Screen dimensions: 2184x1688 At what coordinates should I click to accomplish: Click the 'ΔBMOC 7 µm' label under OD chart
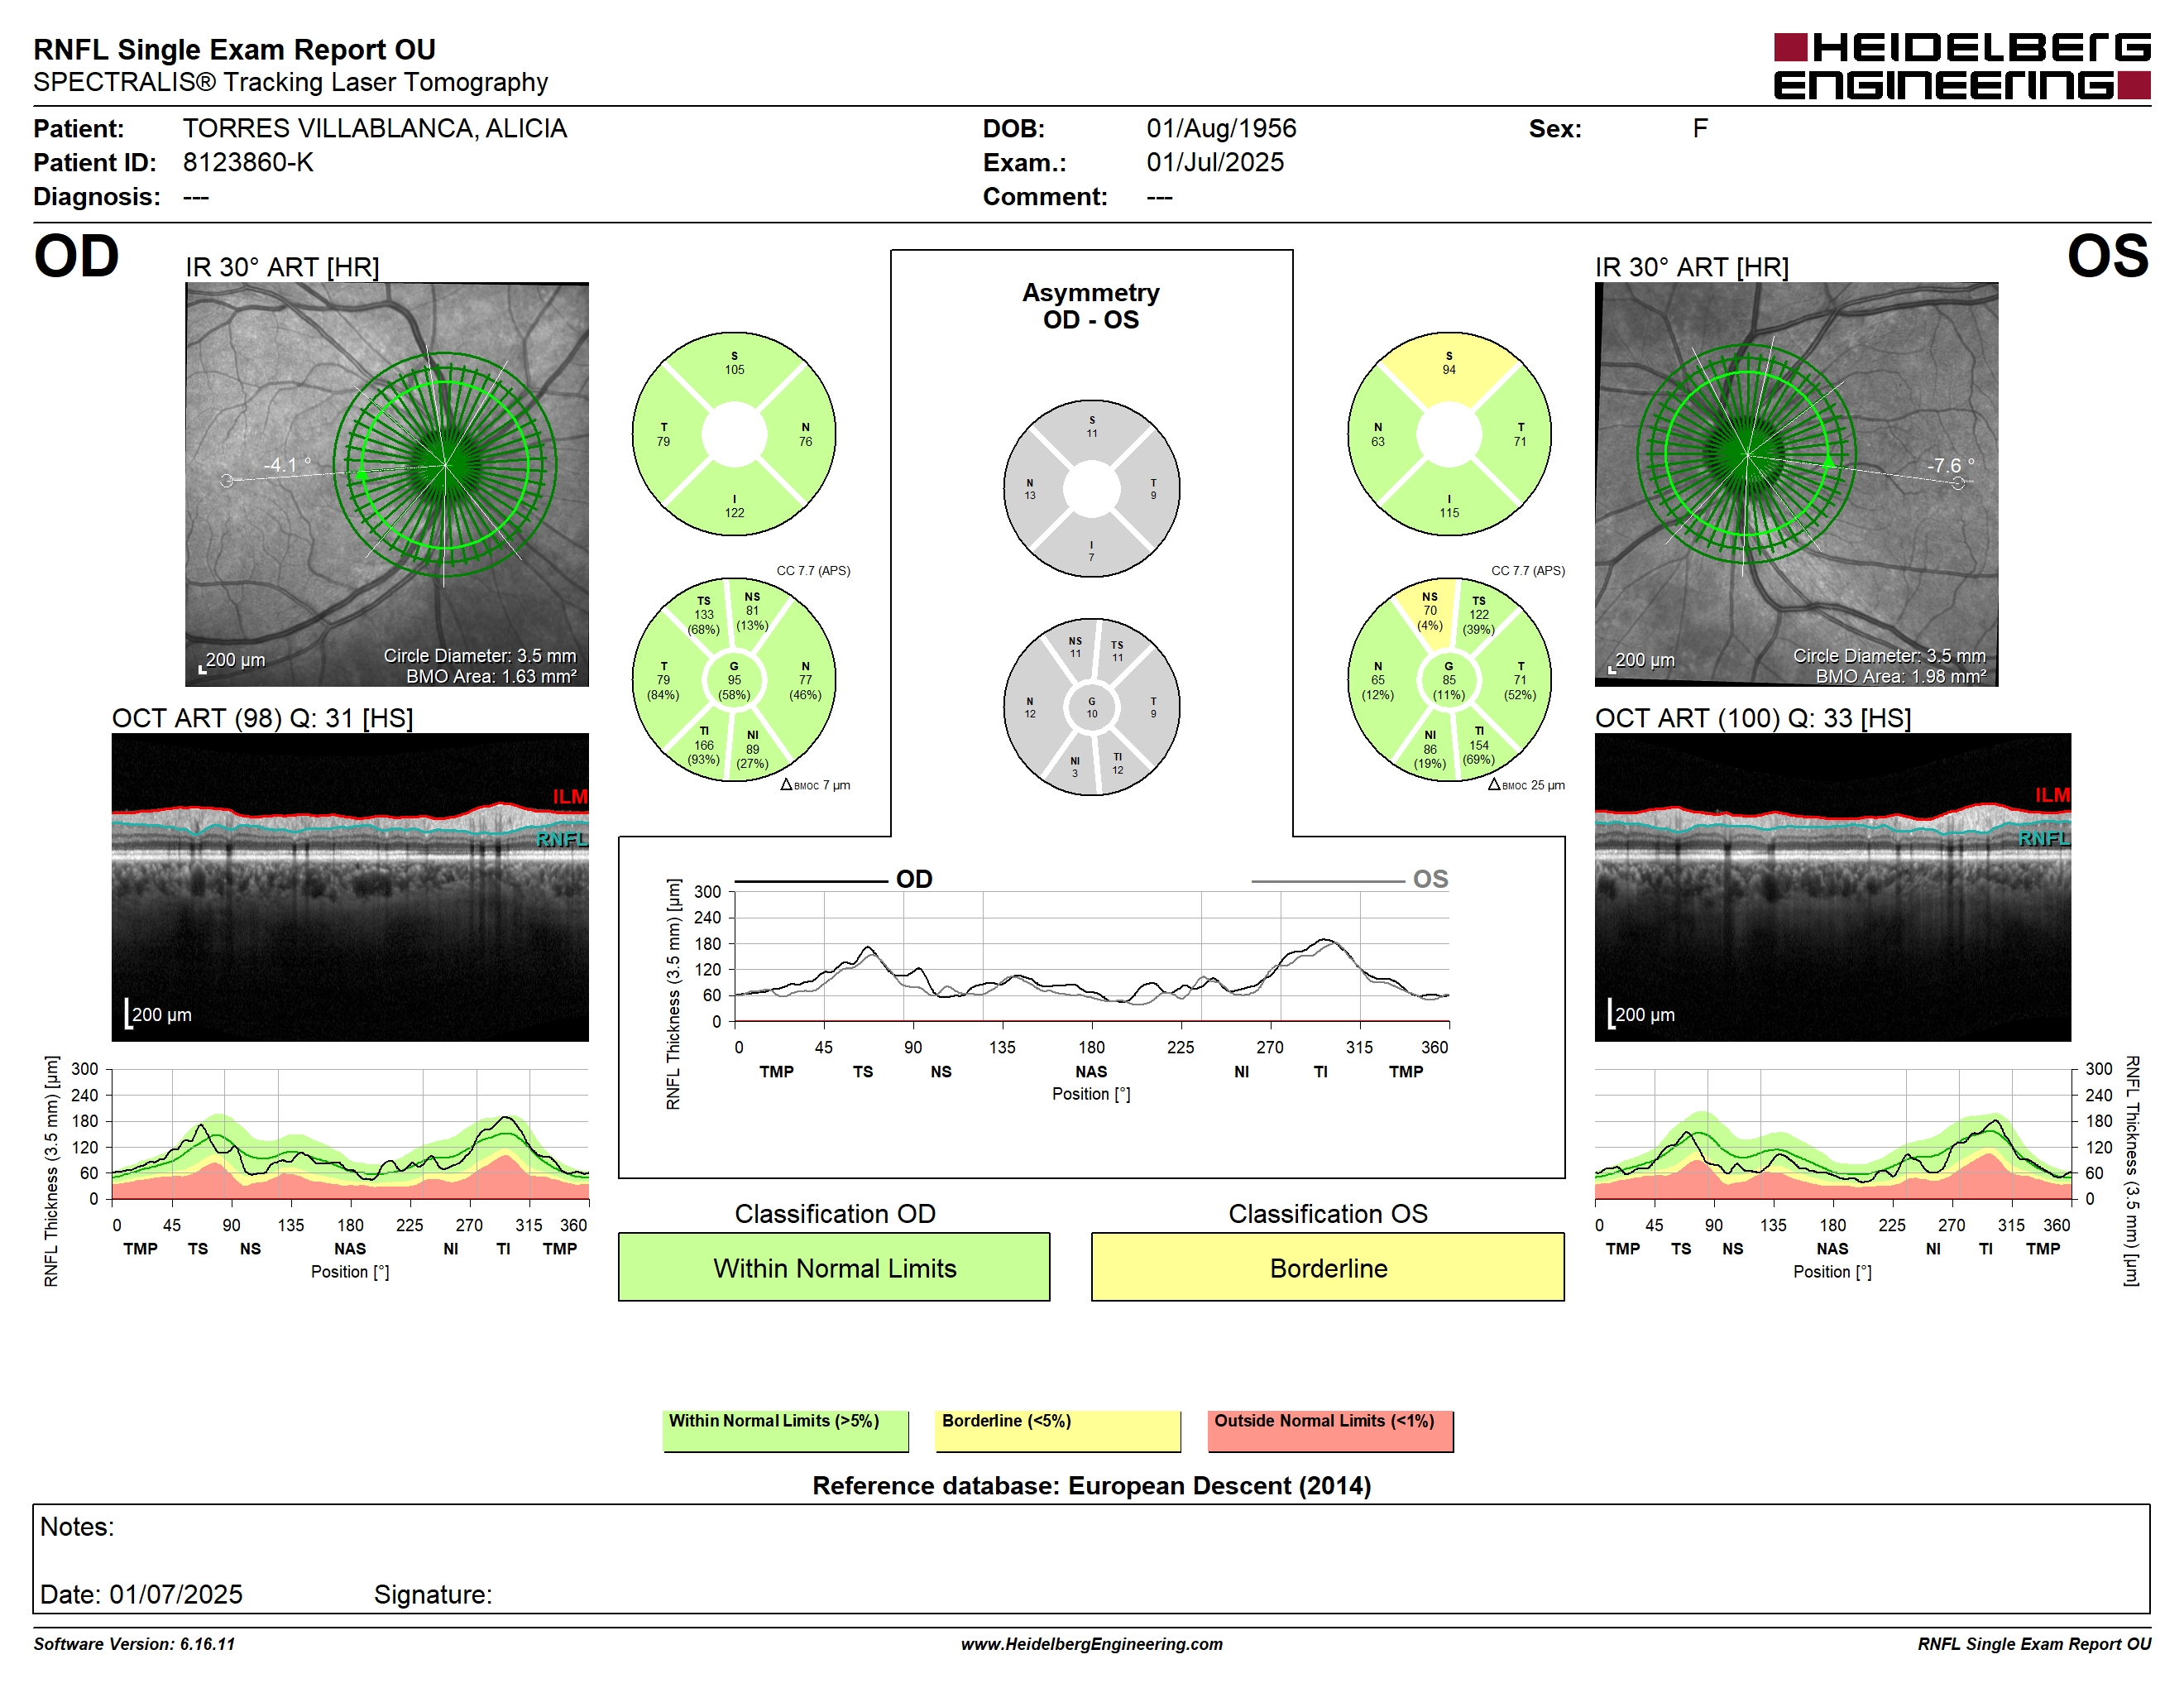(x=815, y=785)
